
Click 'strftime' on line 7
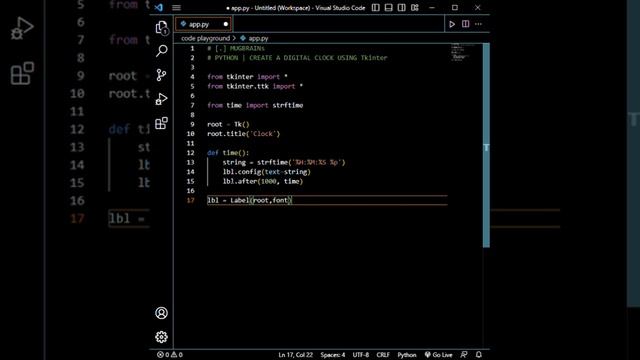pos(288,105)
